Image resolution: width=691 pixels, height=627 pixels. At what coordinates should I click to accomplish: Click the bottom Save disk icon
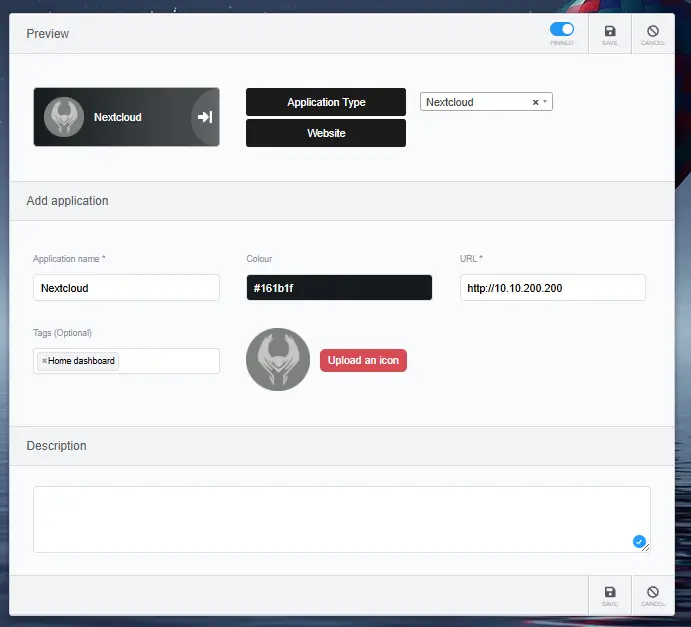pyautogui.click(x=609, y=592)
